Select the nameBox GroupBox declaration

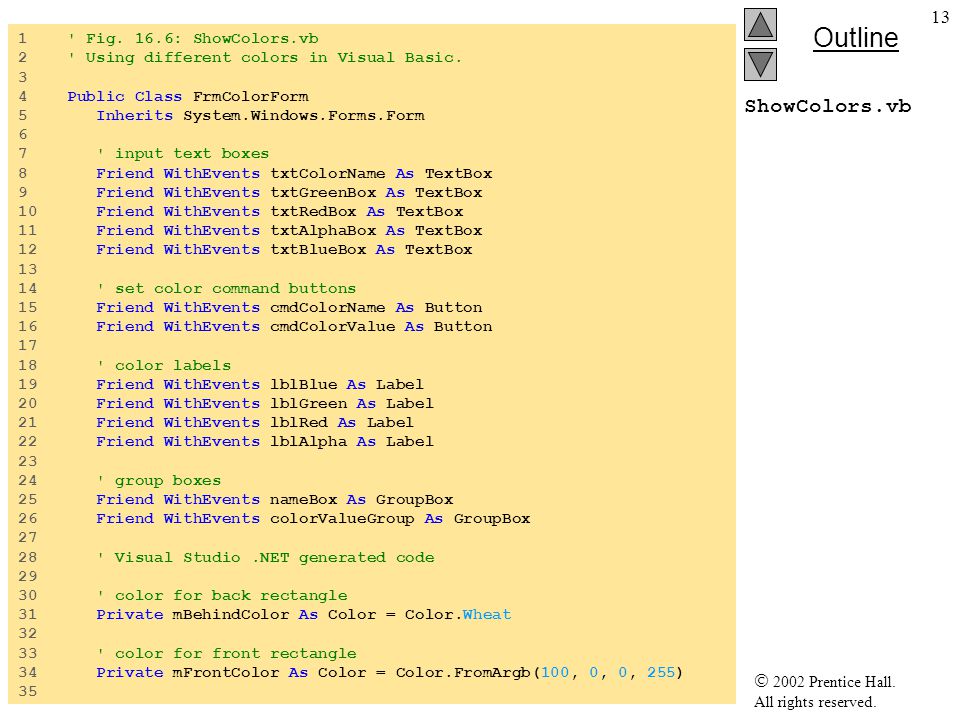point(275,500)
